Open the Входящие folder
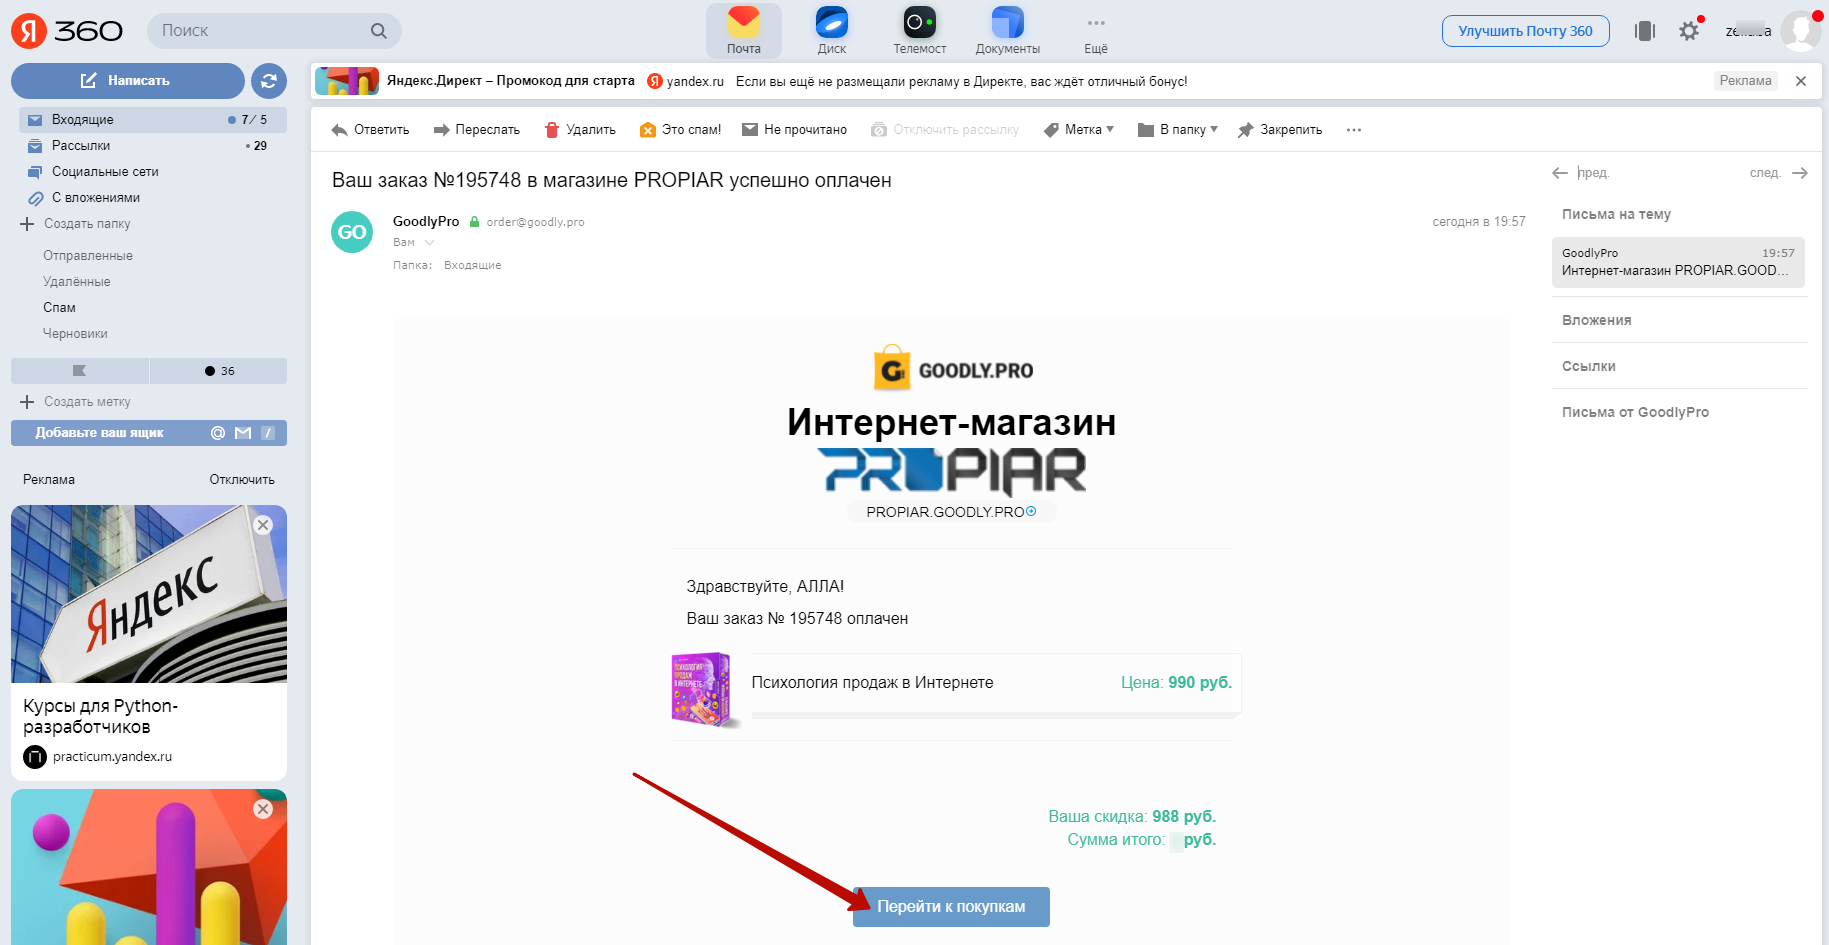The width and height of the screenshot is (1829, 945). click(x=153, y=120)
